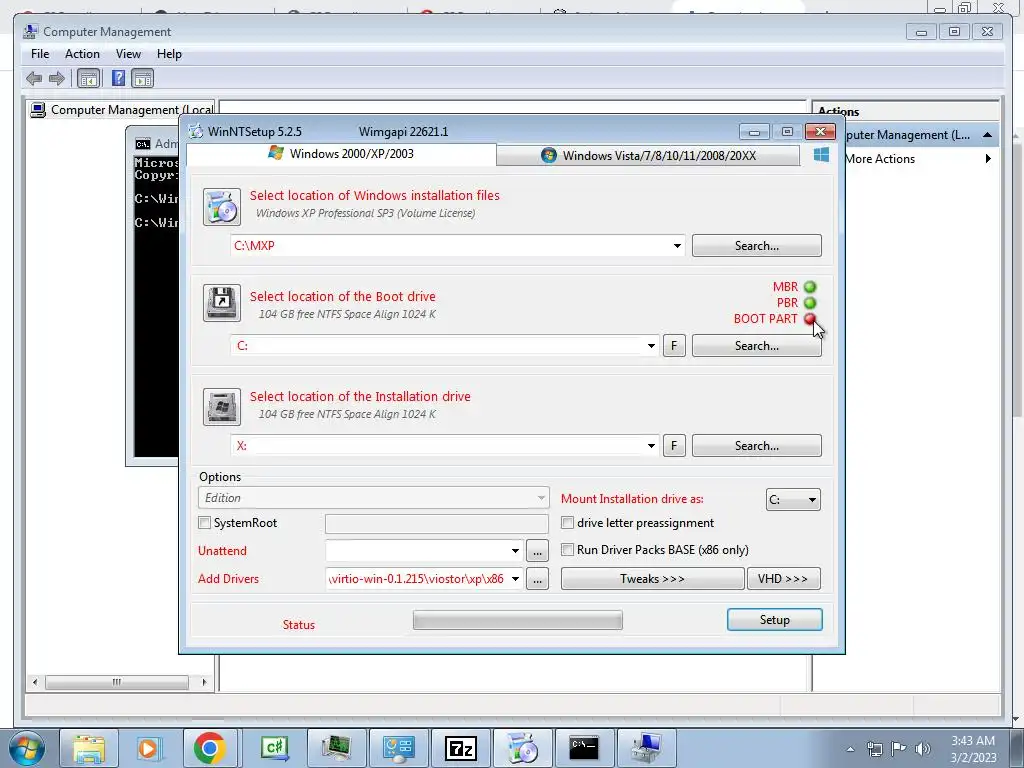
Task: Click the F button beside Installation drive
Action: click(675, 445)
